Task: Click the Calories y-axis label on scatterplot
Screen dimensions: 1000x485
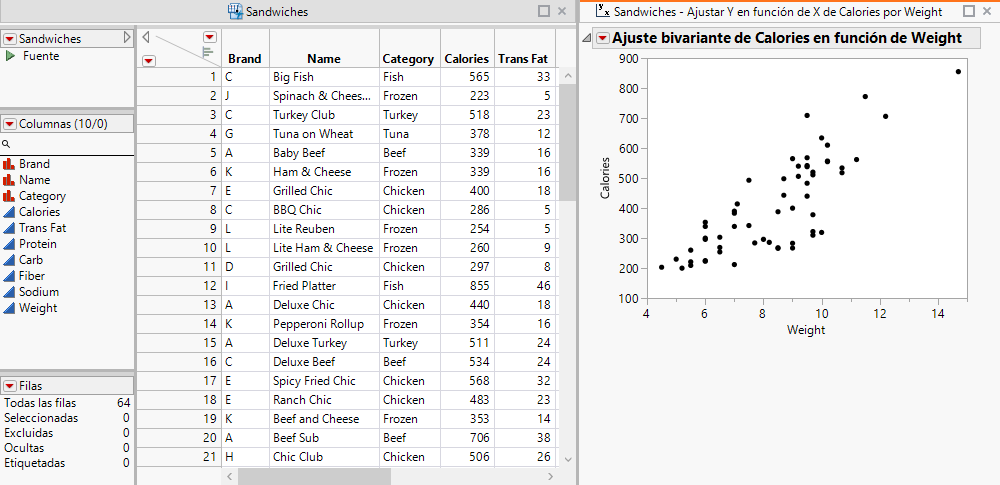Action: 606,177
